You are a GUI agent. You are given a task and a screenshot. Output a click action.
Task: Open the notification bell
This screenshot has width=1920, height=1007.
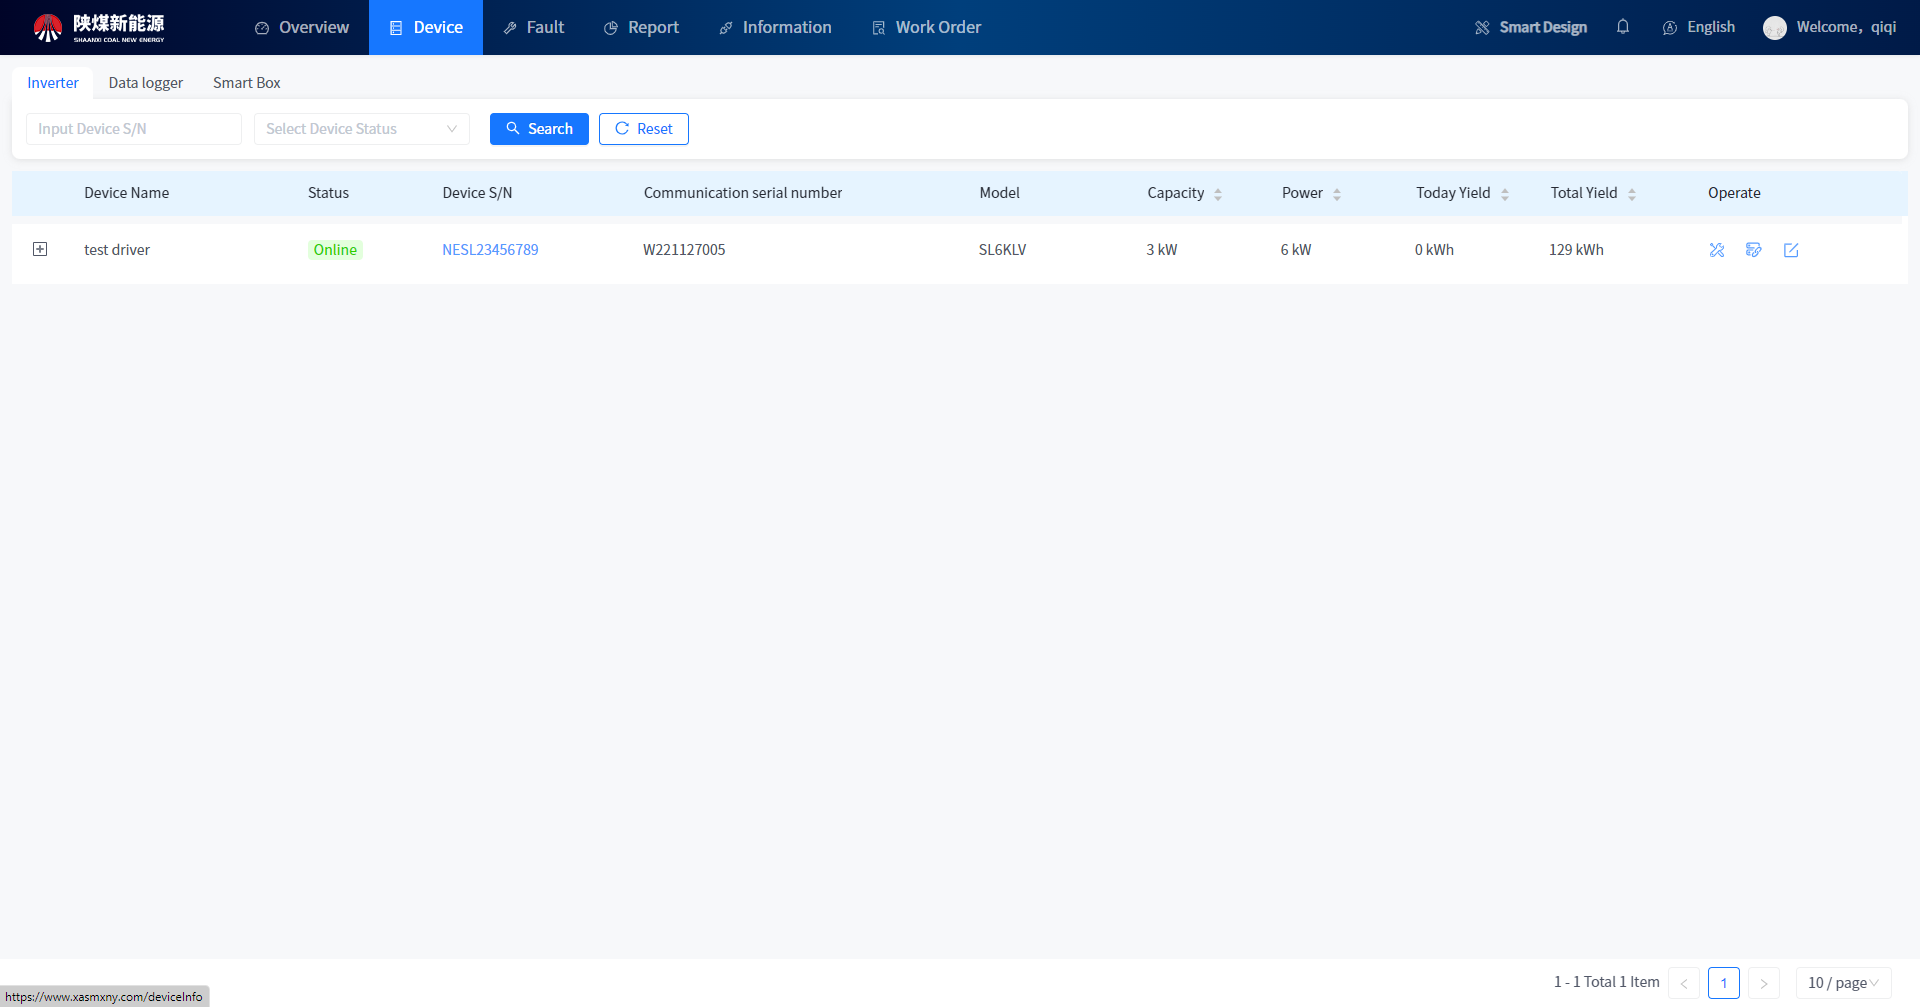point(1623,27)
